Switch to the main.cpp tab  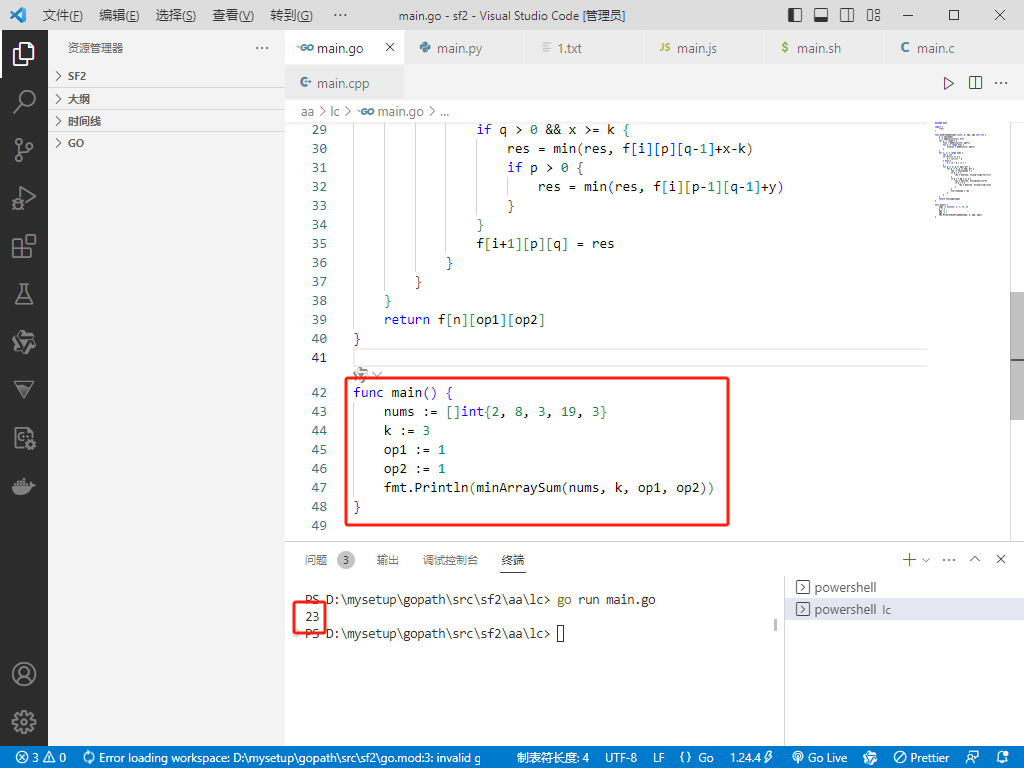(x=345, y=83)
